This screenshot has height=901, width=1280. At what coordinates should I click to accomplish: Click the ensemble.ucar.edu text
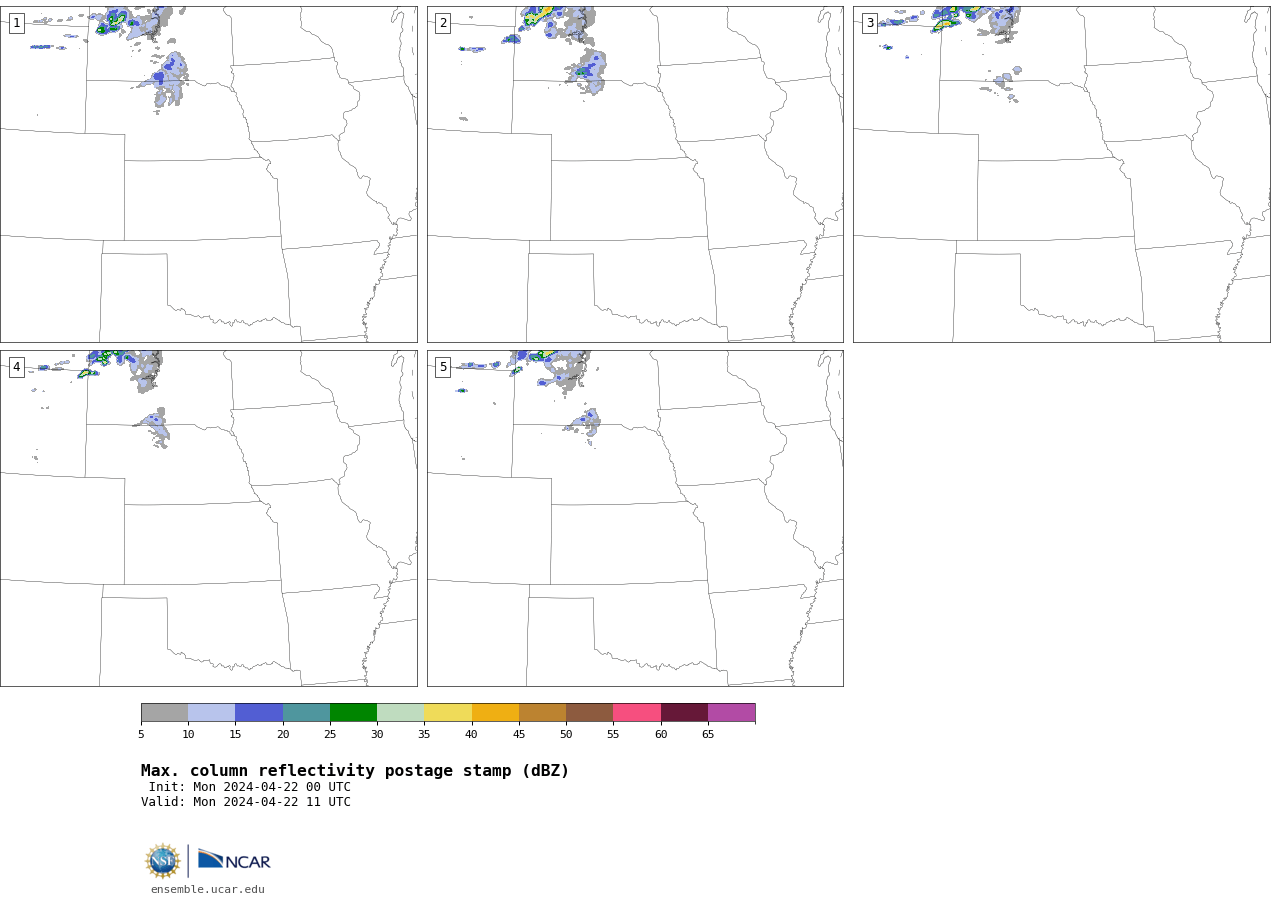click(208, 890)
